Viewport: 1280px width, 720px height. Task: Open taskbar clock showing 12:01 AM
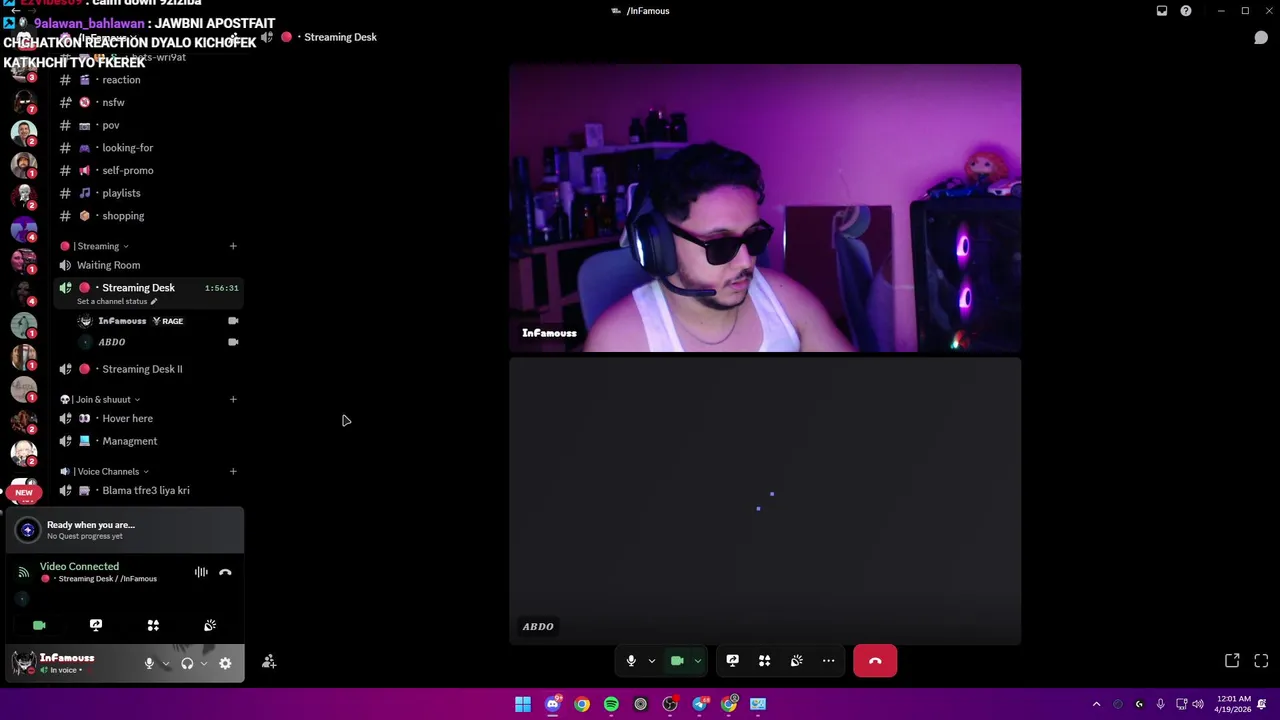(1235, 704)
